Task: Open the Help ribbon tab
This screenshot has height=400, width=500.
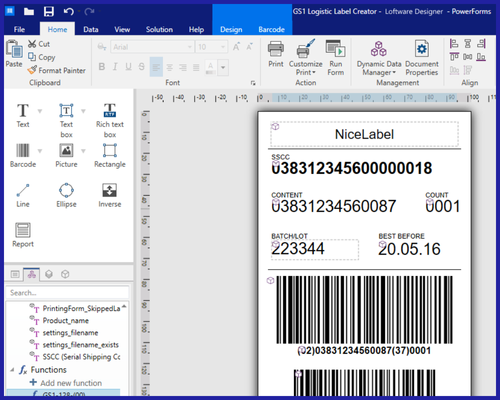Action: [196, 29]
